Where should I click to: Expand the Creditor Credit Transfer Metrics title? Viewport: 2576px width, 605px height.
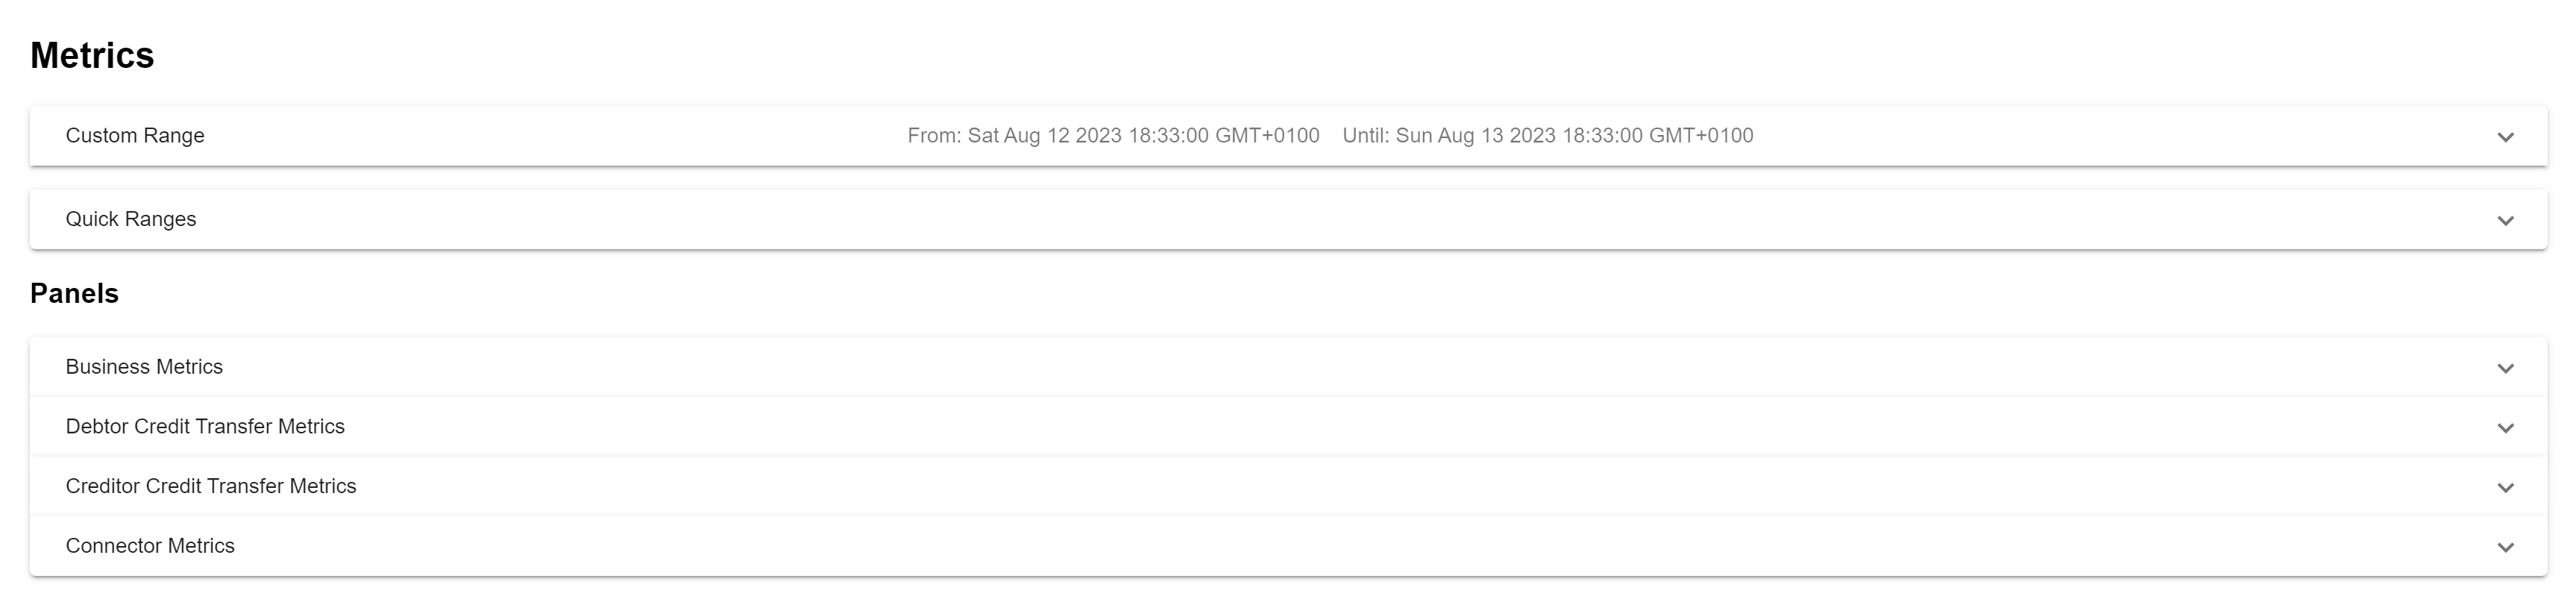[x=211, y=486]
